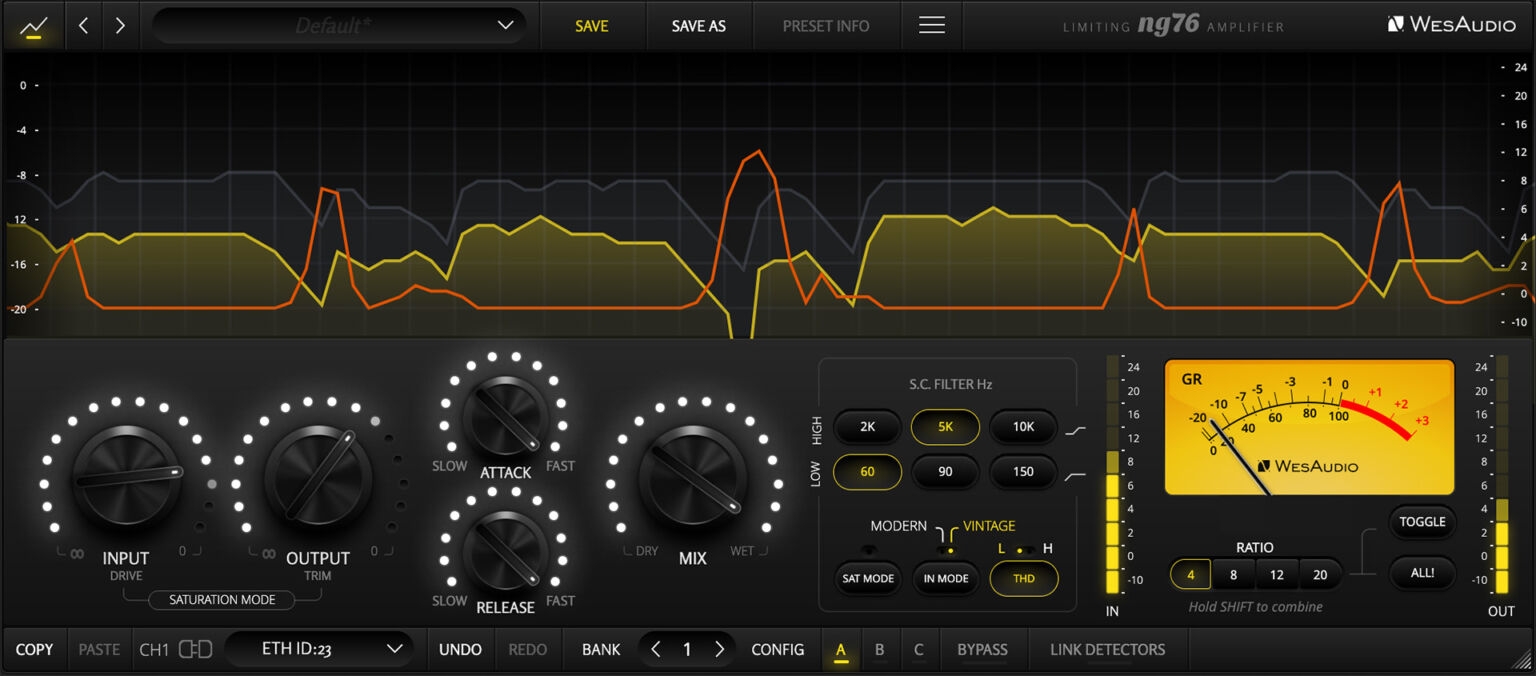1536x676 pixels.
Task: Select the 2K high filter
Action: click(867, 427)
